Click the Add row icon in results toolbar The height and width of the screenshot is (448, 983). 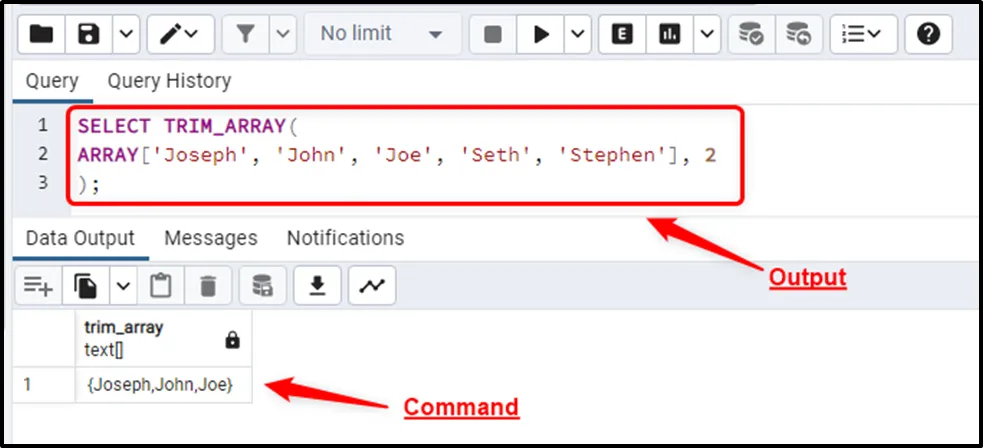click(x=38, y=286)
